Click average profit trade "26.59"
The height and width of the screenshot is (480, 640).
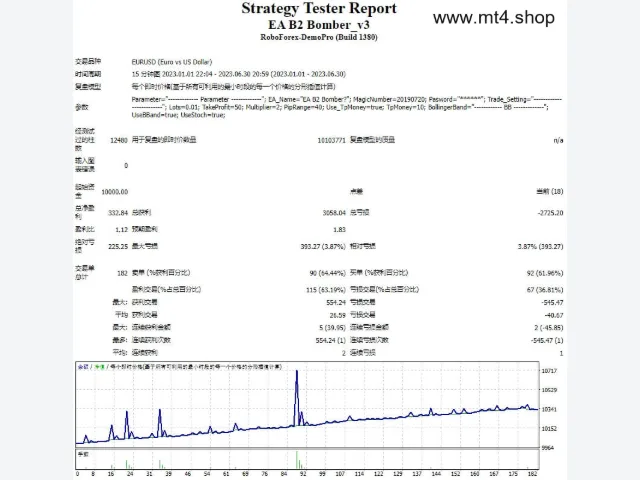pyautogui.click(x=338, y=315)
